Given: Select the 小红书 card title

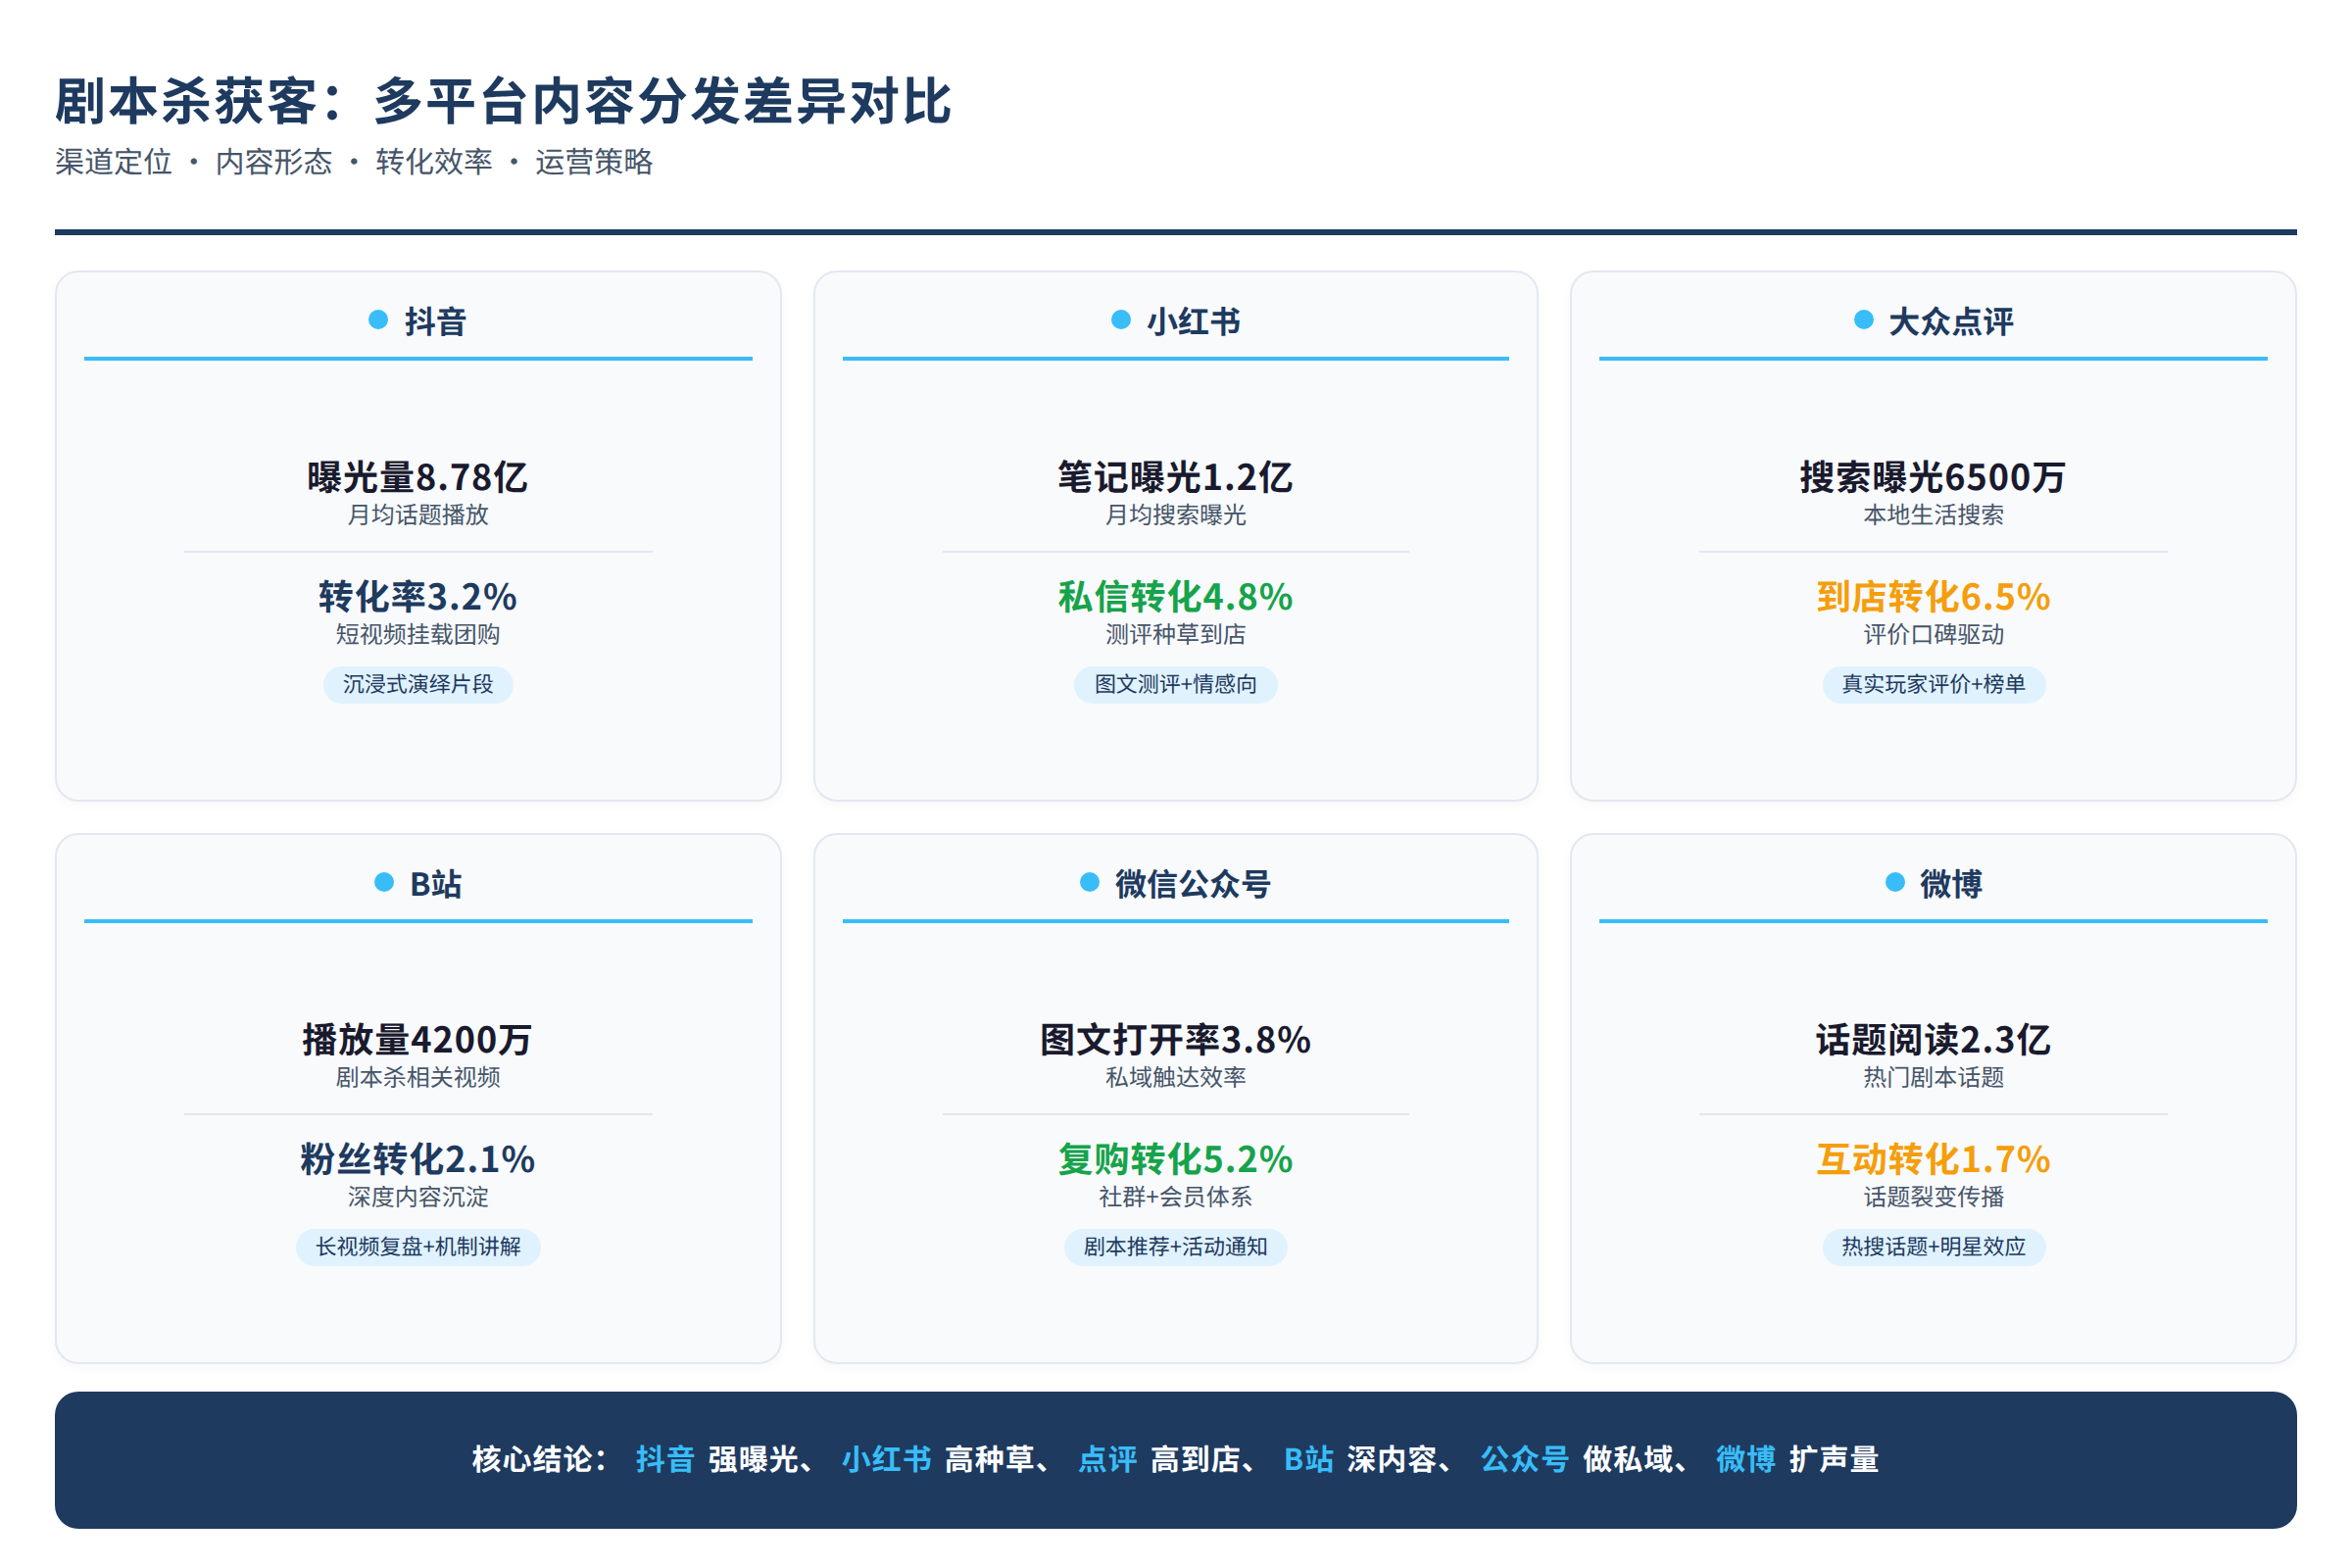Looking at the screenshot, I should coord(1194,321).
